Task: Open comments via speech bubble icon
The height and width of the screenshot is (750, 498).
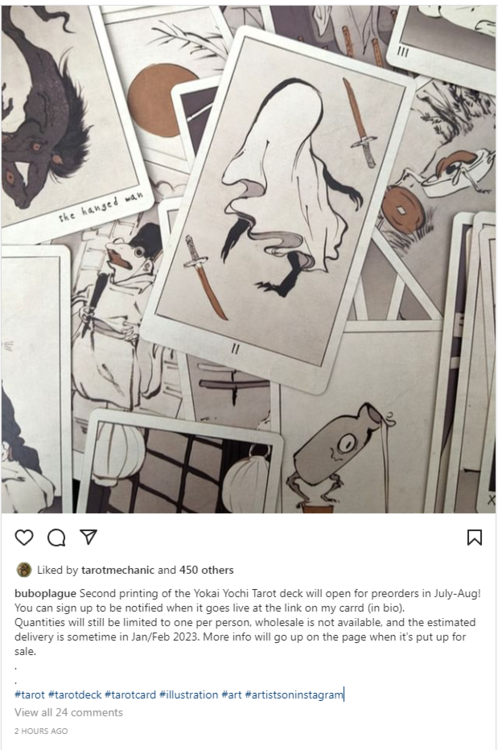Action: point(56,537)
